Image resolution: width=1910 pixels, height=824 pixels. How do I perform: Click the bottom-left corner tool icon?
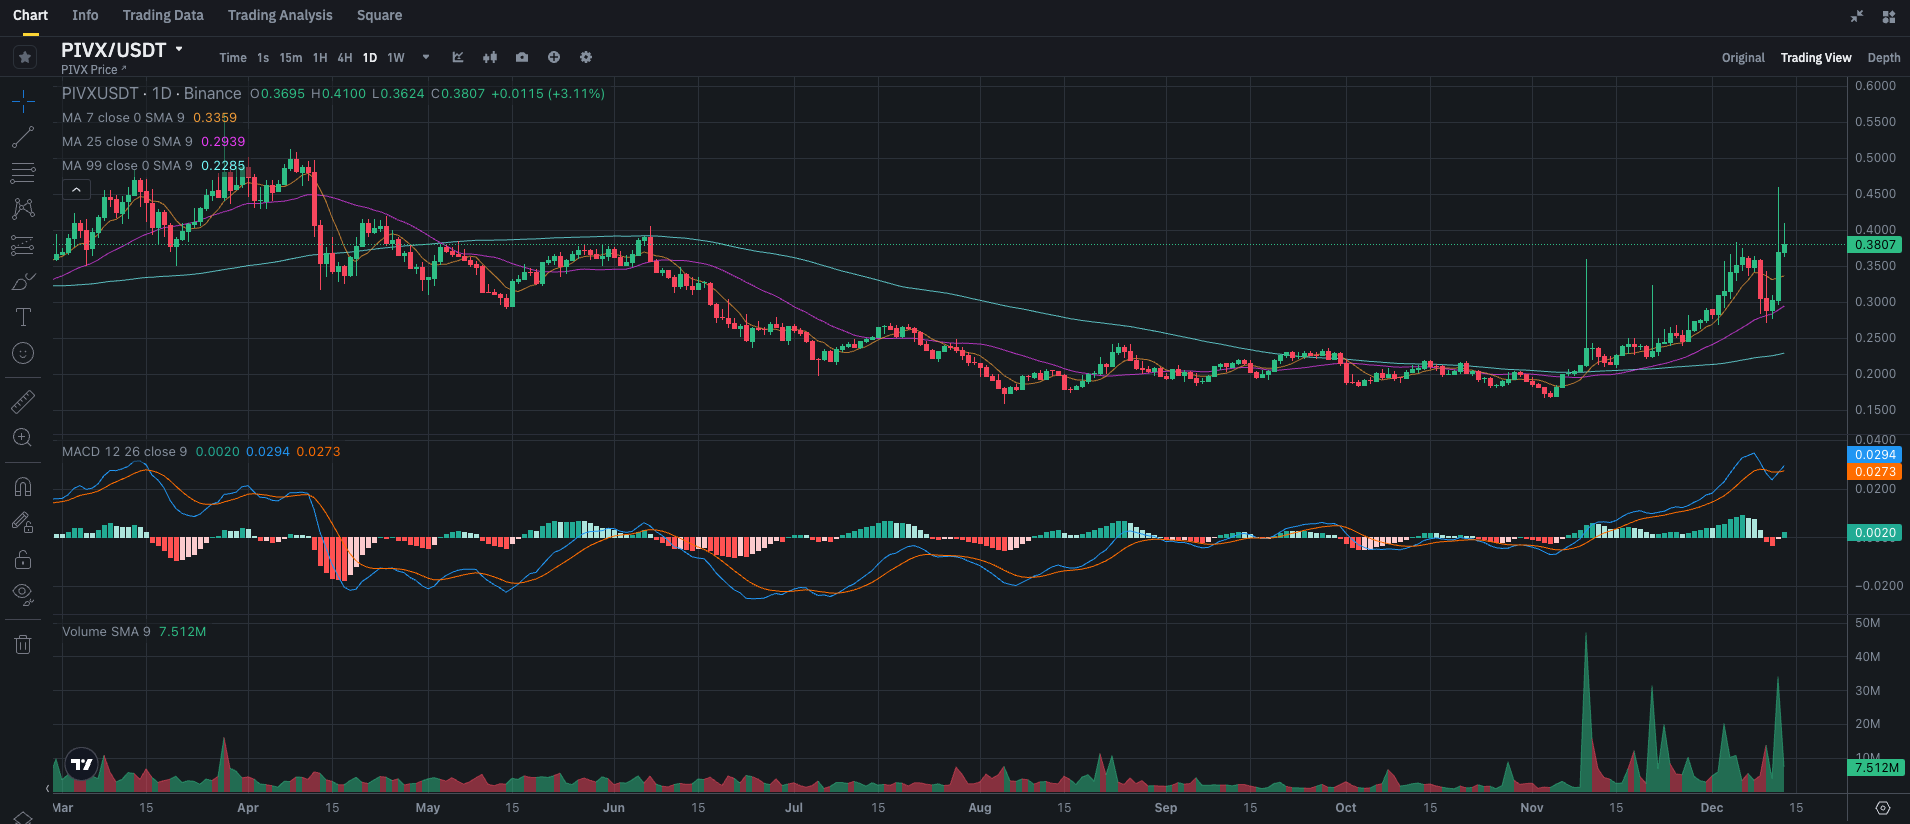(23, 817)
